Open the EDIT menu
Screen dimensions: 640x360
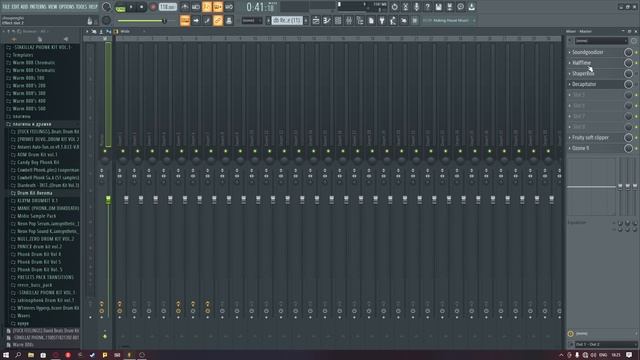[15, 7]
